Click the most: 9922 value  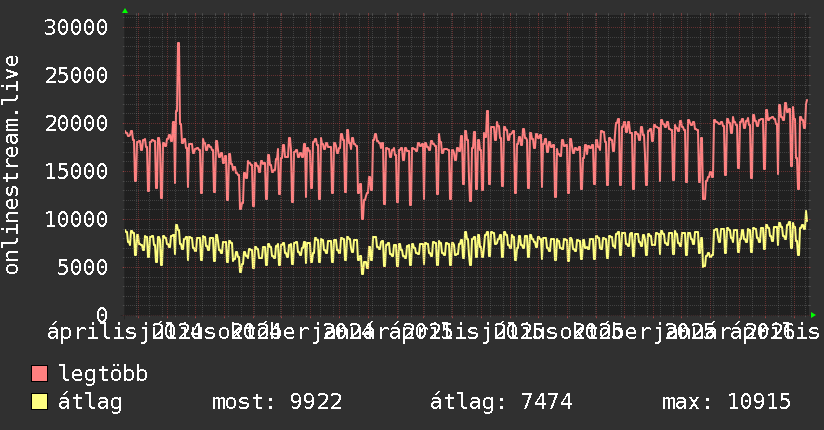coord(277,402)
